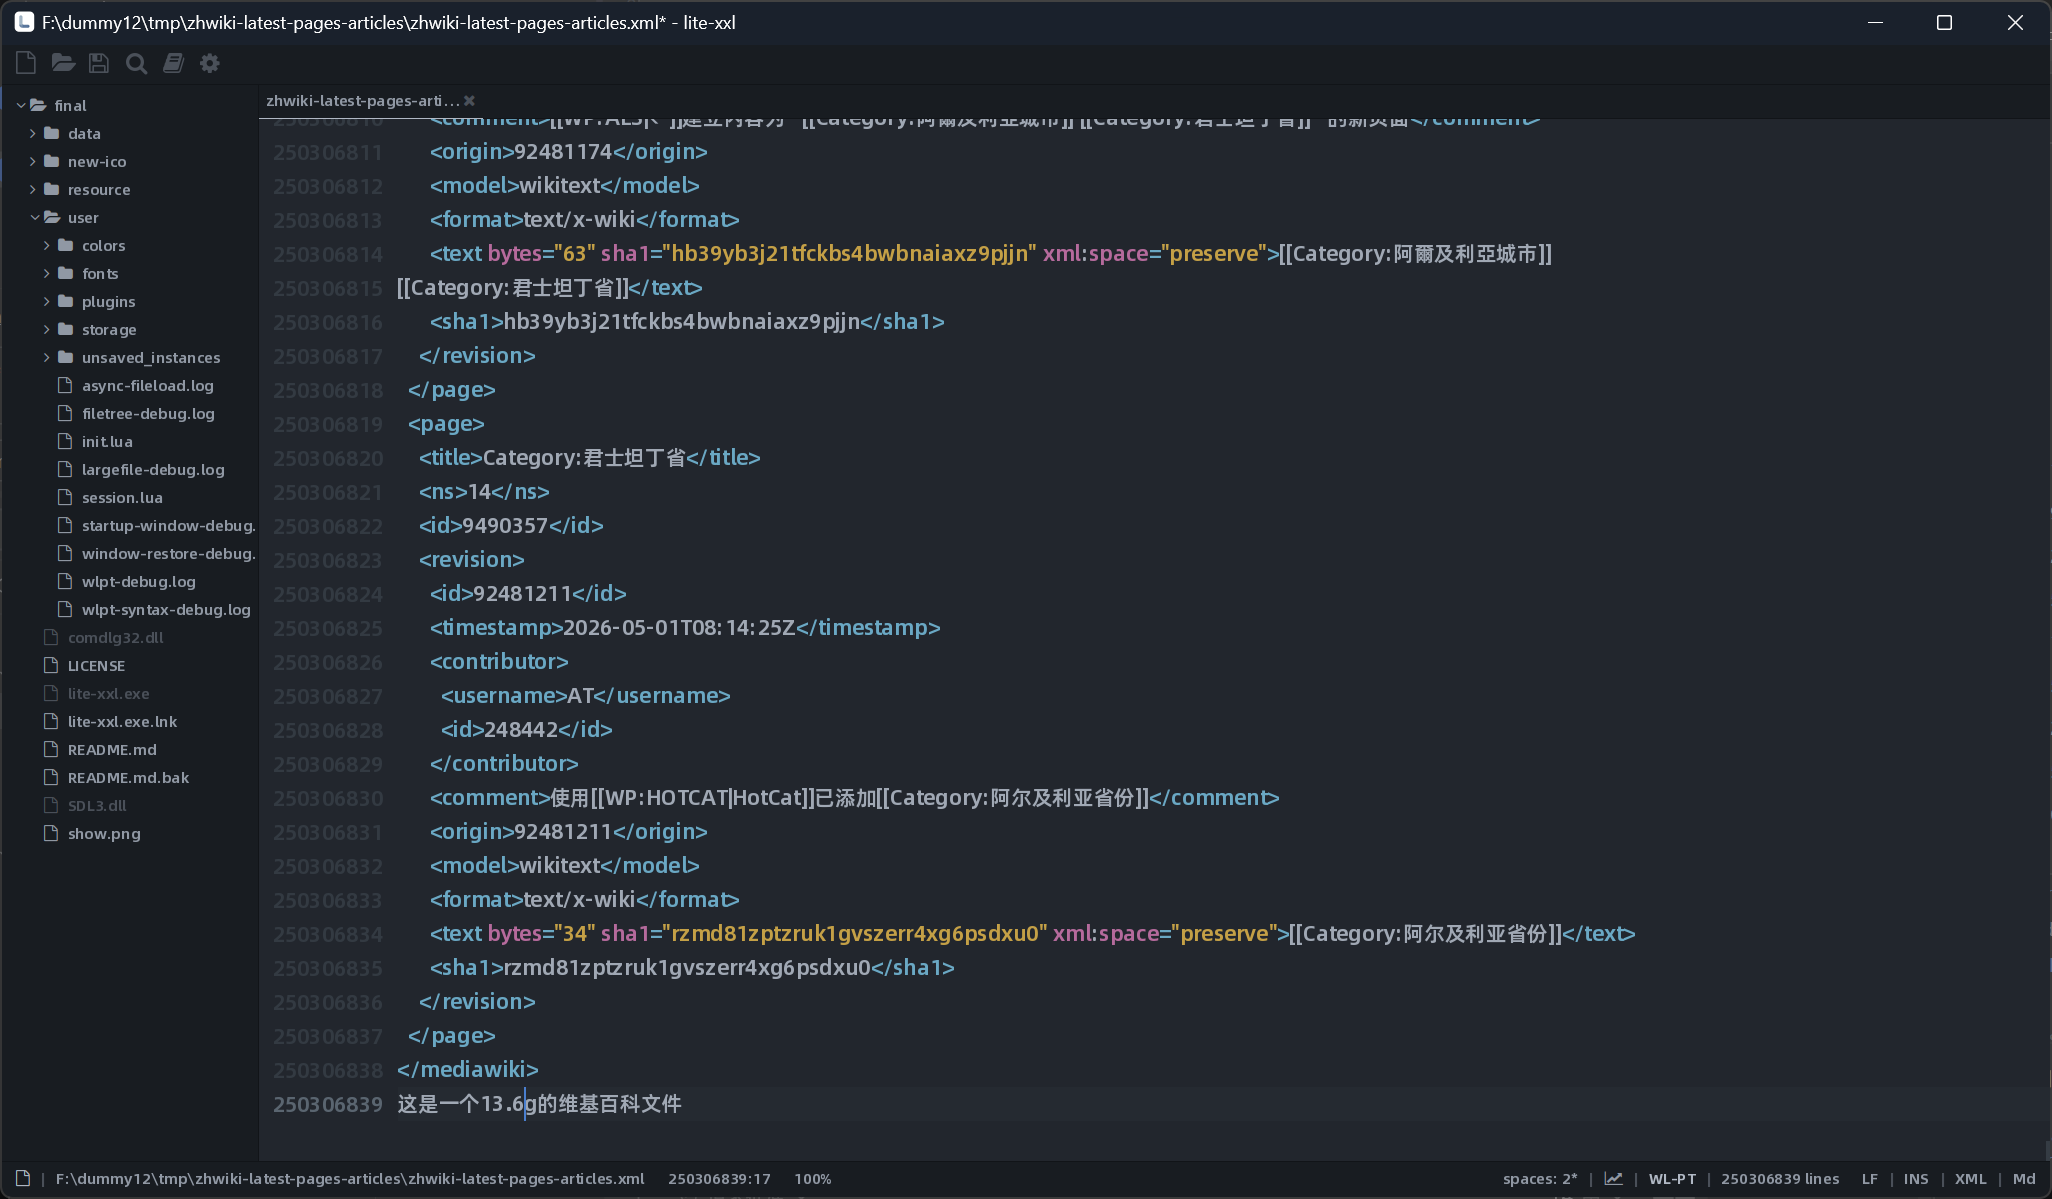The width and height of the screenshot is (2052, 1199).
Task: Expand the colors folder
Action: tap(47, 245)
